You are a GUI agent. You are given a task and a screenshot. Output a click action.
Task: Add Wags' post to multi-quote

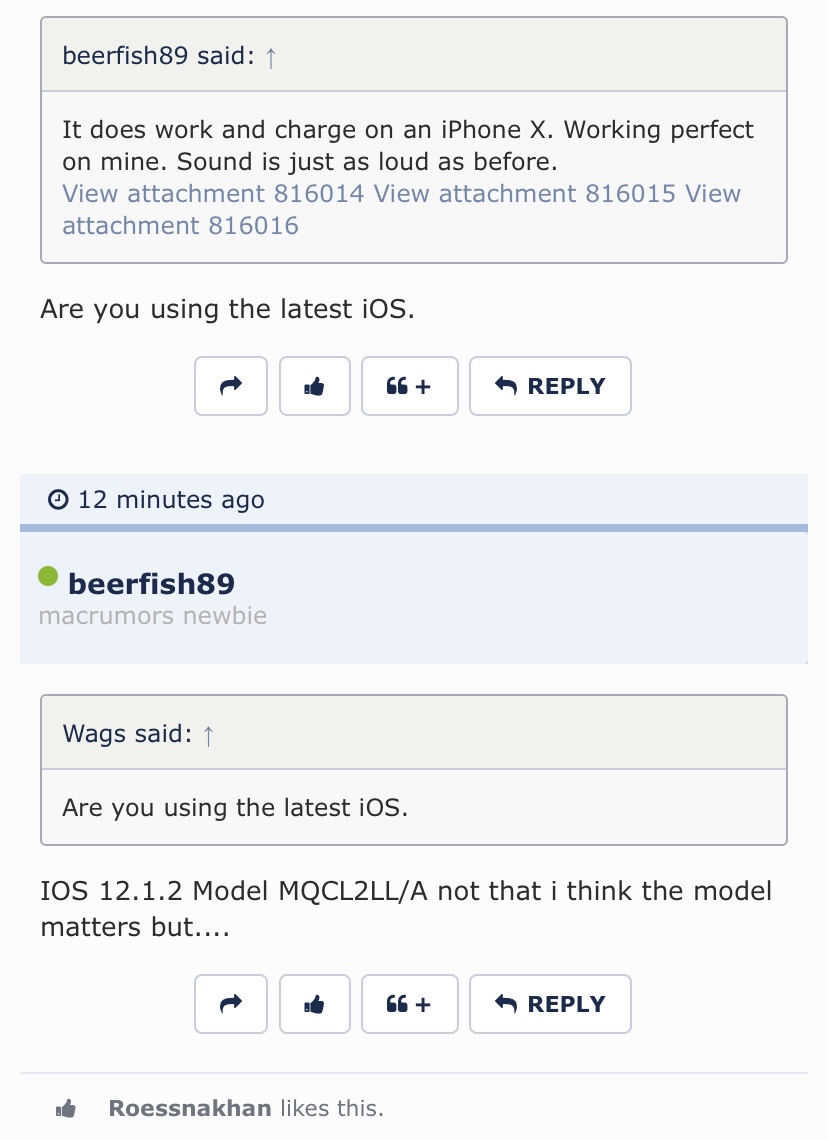coord(409,386)
